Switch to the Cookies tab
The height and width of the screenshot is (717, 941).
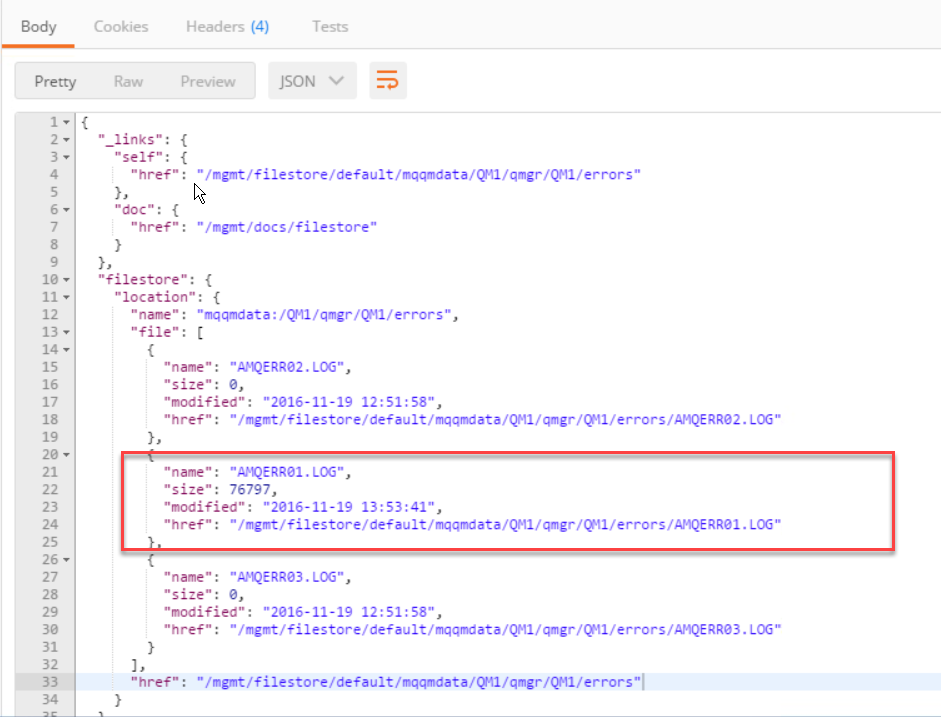[x=121, y=26]
